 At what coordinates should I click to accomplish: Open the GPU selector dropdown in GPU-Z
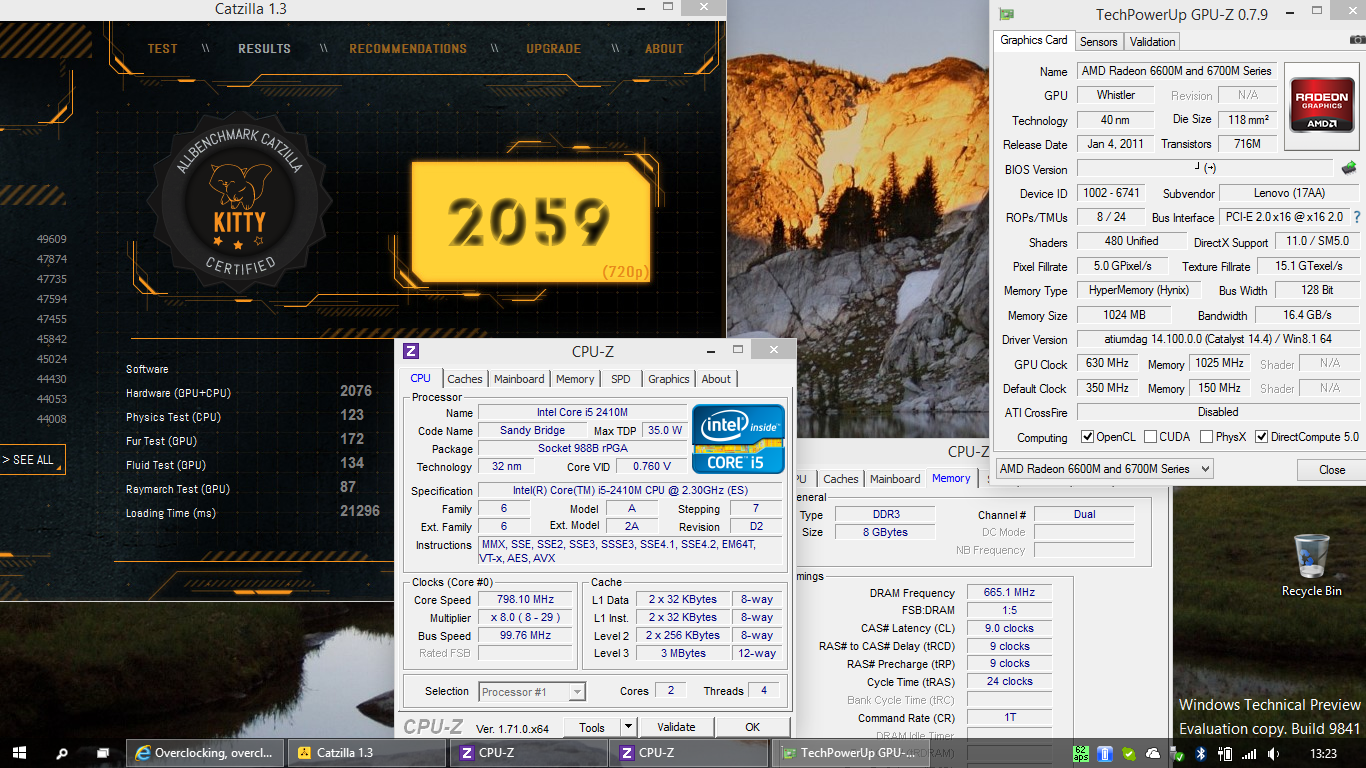pyautogui.click(x=1104, y=469)
